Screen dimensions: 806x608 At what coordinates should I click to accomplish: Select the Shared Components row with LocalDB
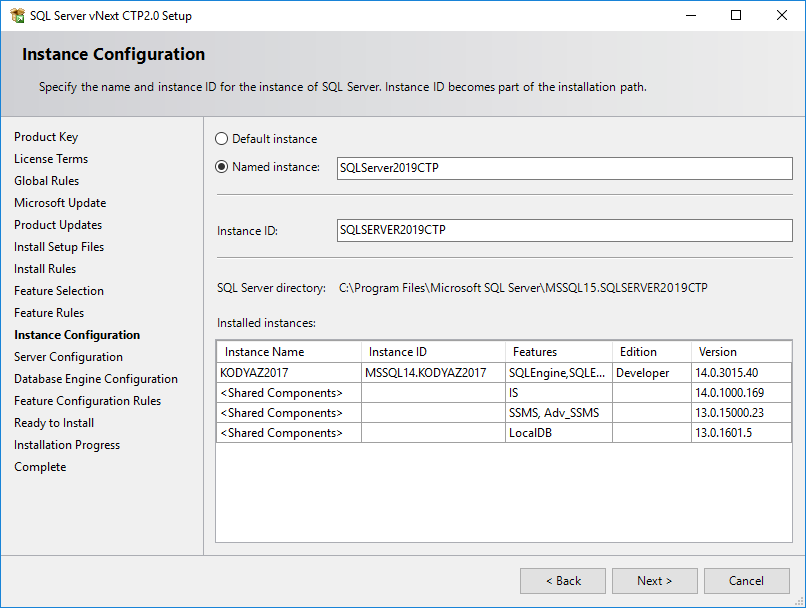(x=504, y=433)
